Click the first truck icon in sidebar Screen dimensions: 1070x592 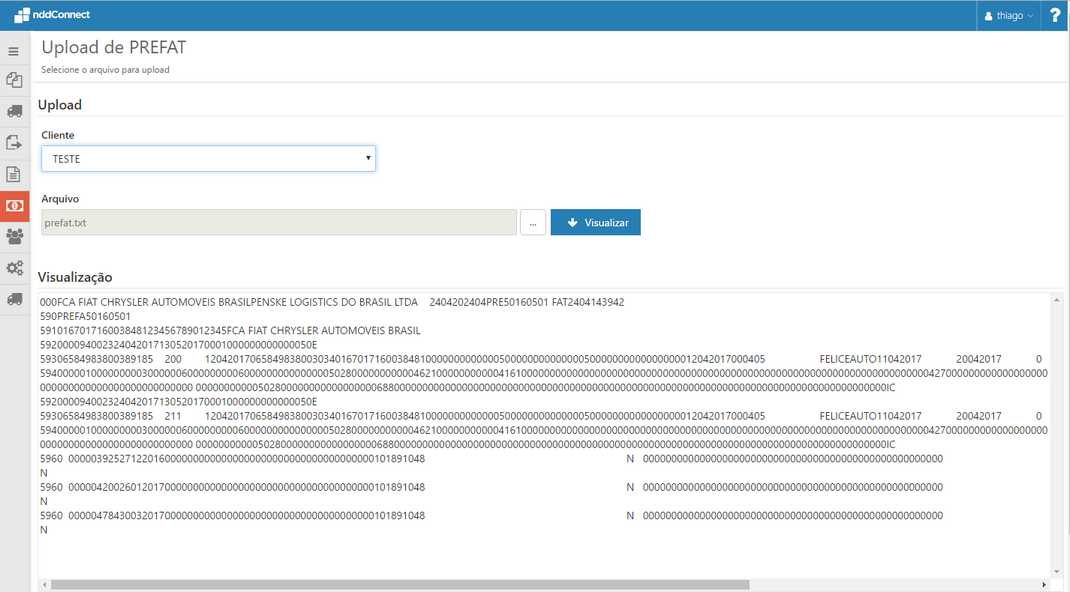point(14,111)
